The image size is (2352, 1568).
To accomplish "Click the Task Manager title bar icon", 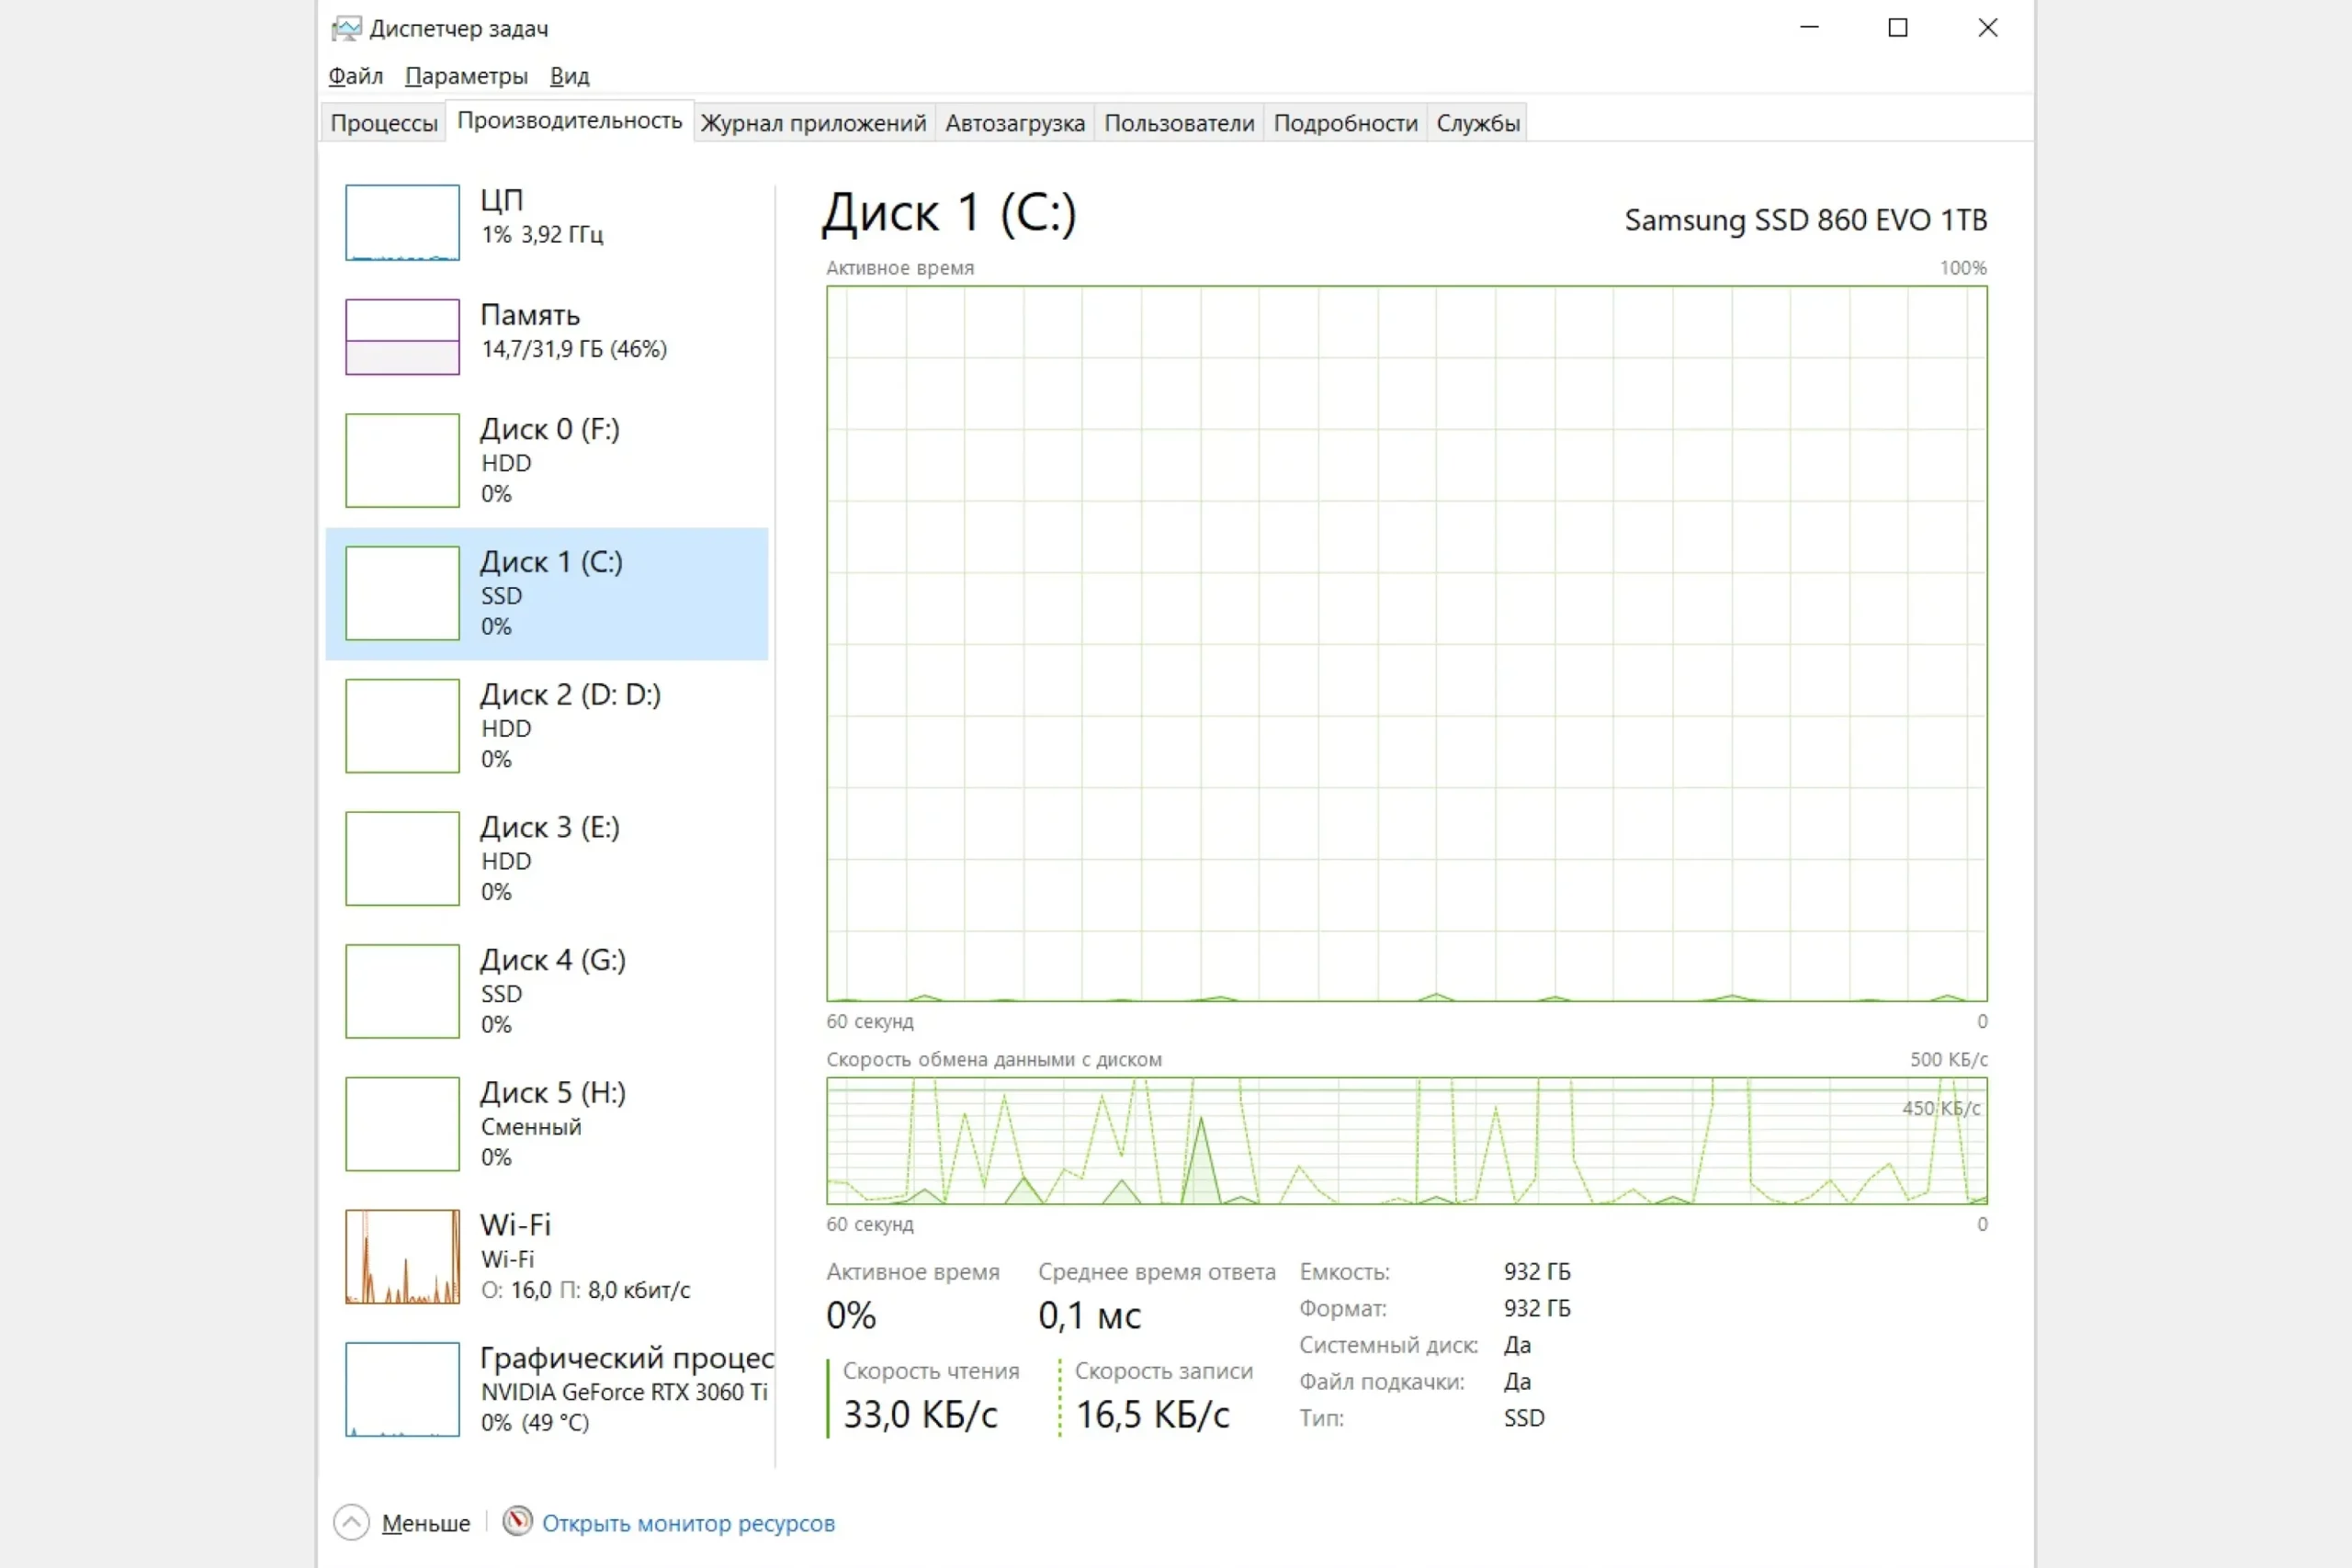I will click(346, 28).
